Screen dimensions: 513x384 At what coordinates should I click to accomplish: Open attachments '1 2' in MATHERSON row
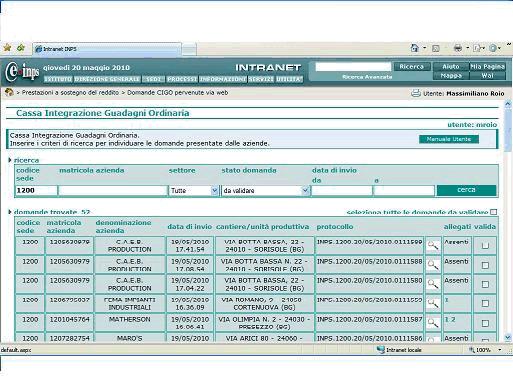[x=450, y=319]
